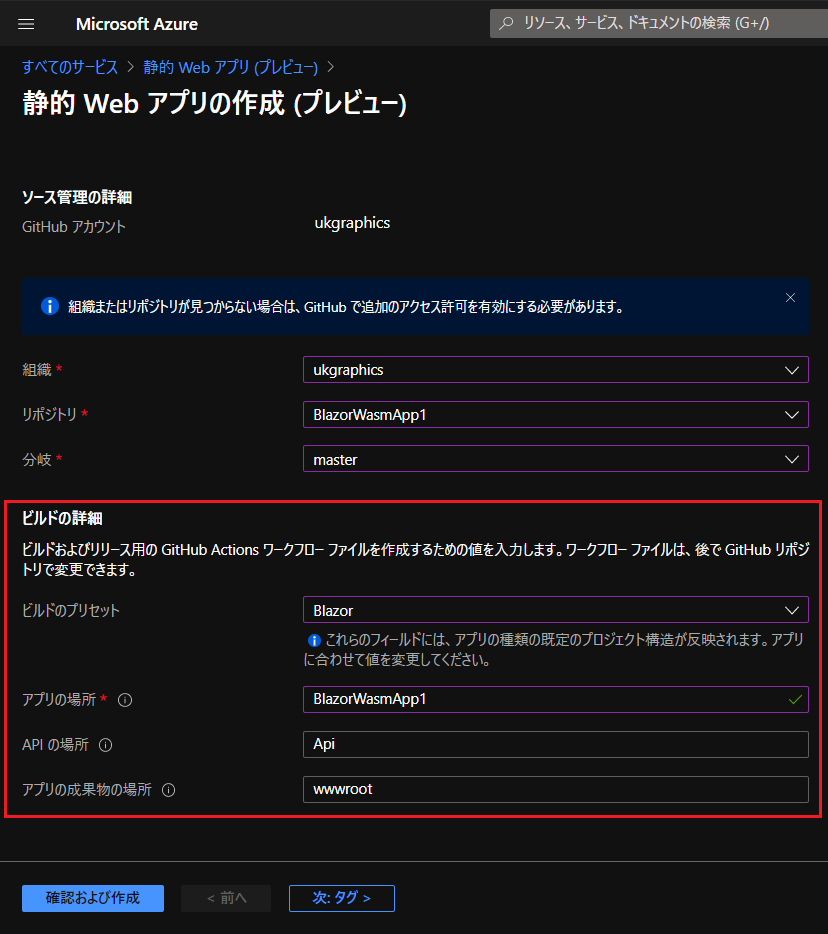Go to 静的 Web アプリ (プレビュー) breadcrumb
Viewport: 828px width, 934px height.
click(x=231, y=67)
